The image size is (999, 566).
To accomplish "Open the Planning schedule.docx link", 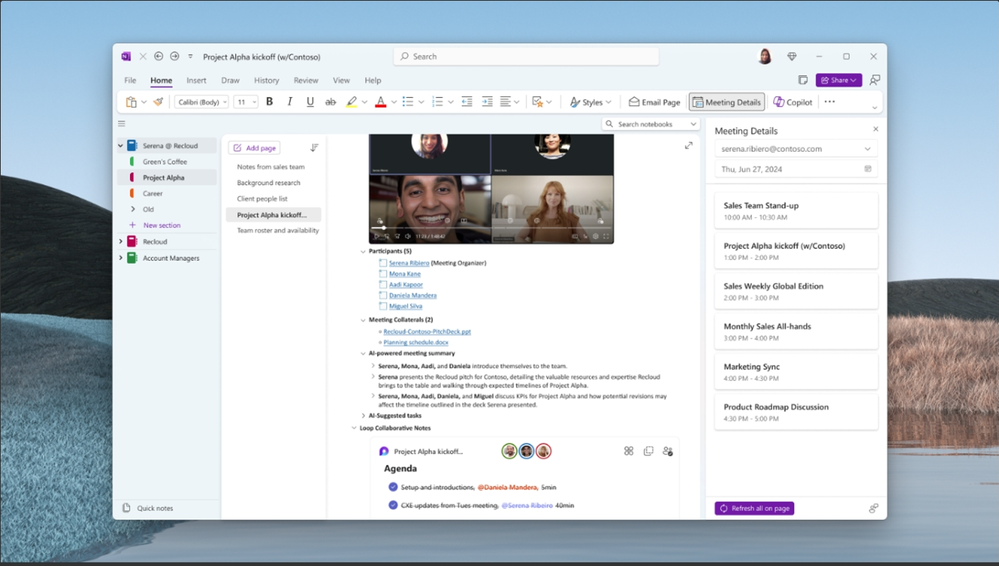I will [x=415, y=342].
